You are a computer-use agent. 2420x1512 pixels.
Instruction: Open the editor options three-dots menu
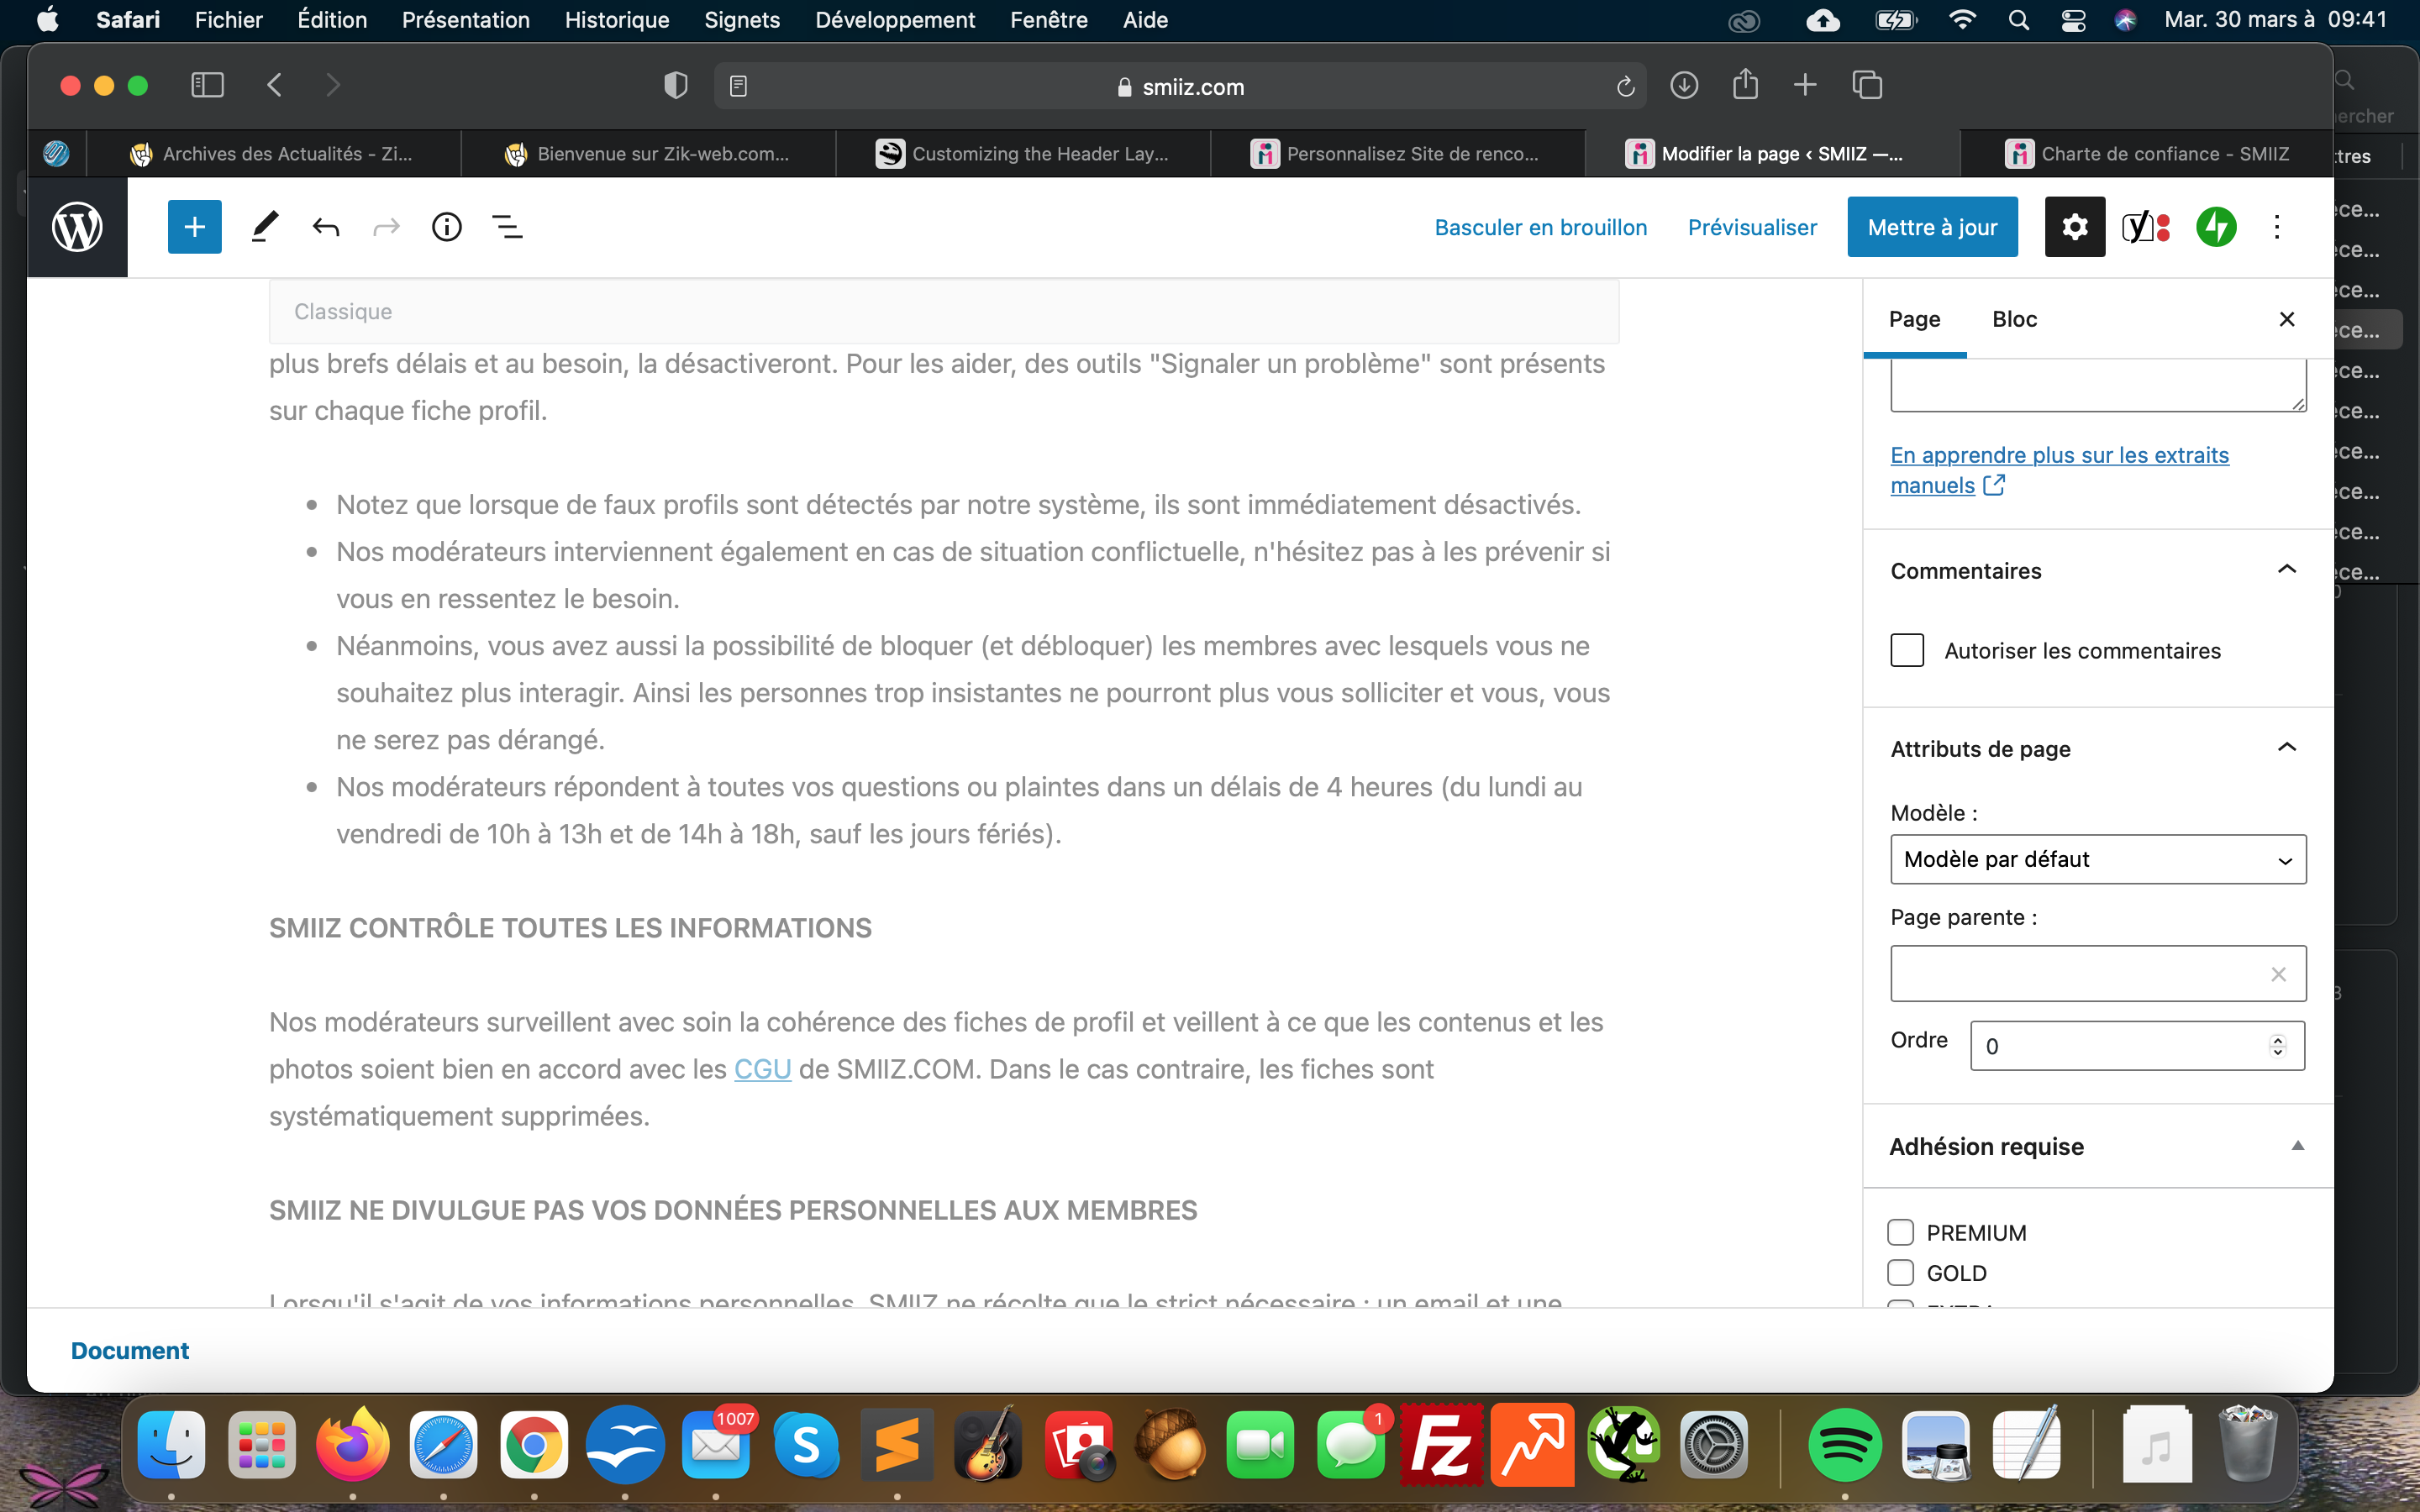click(x=2277, y=227)
